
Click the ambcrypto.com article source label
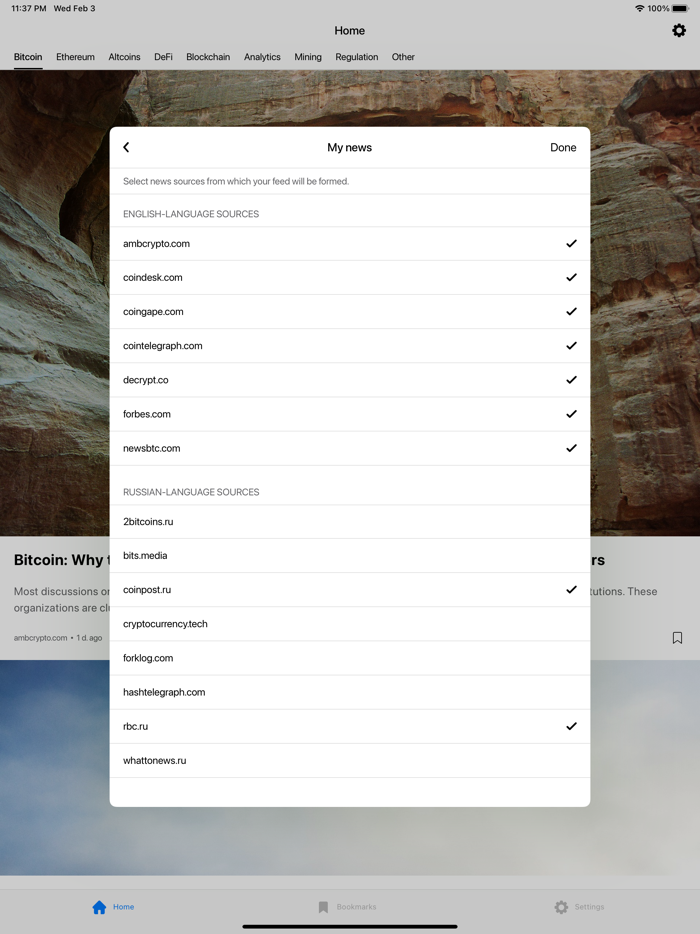[41, 638]
